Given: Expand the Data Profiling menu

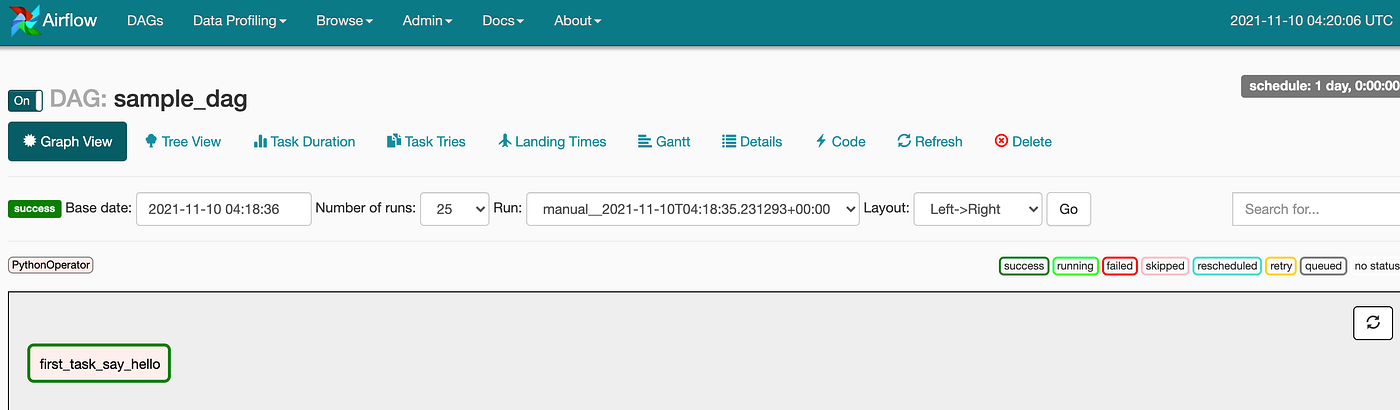Looking at the screenshot, I should click(239, 20).
